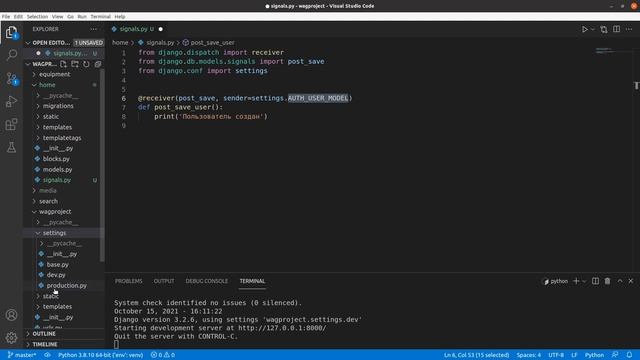The image size is (640, 360).
Task: Open the File menu
Action: tap(6, 17)
